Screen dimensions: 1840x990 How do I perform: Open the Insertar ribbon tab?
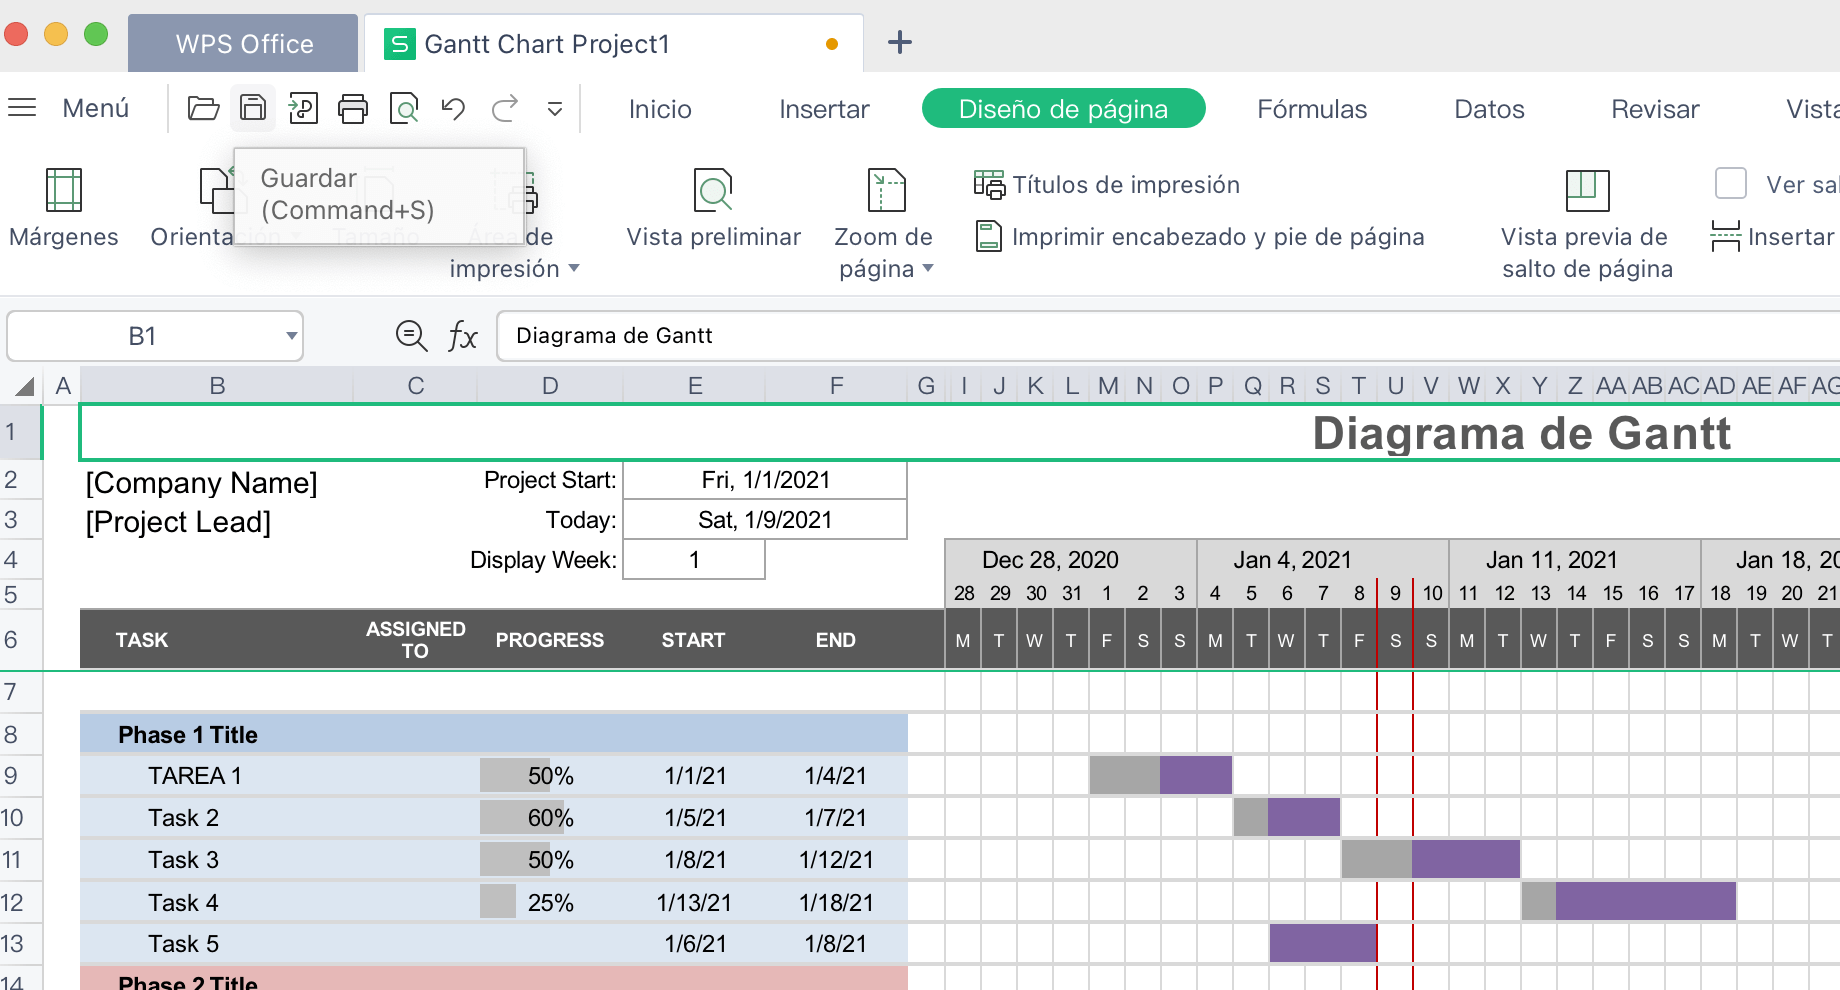[824, 109]
